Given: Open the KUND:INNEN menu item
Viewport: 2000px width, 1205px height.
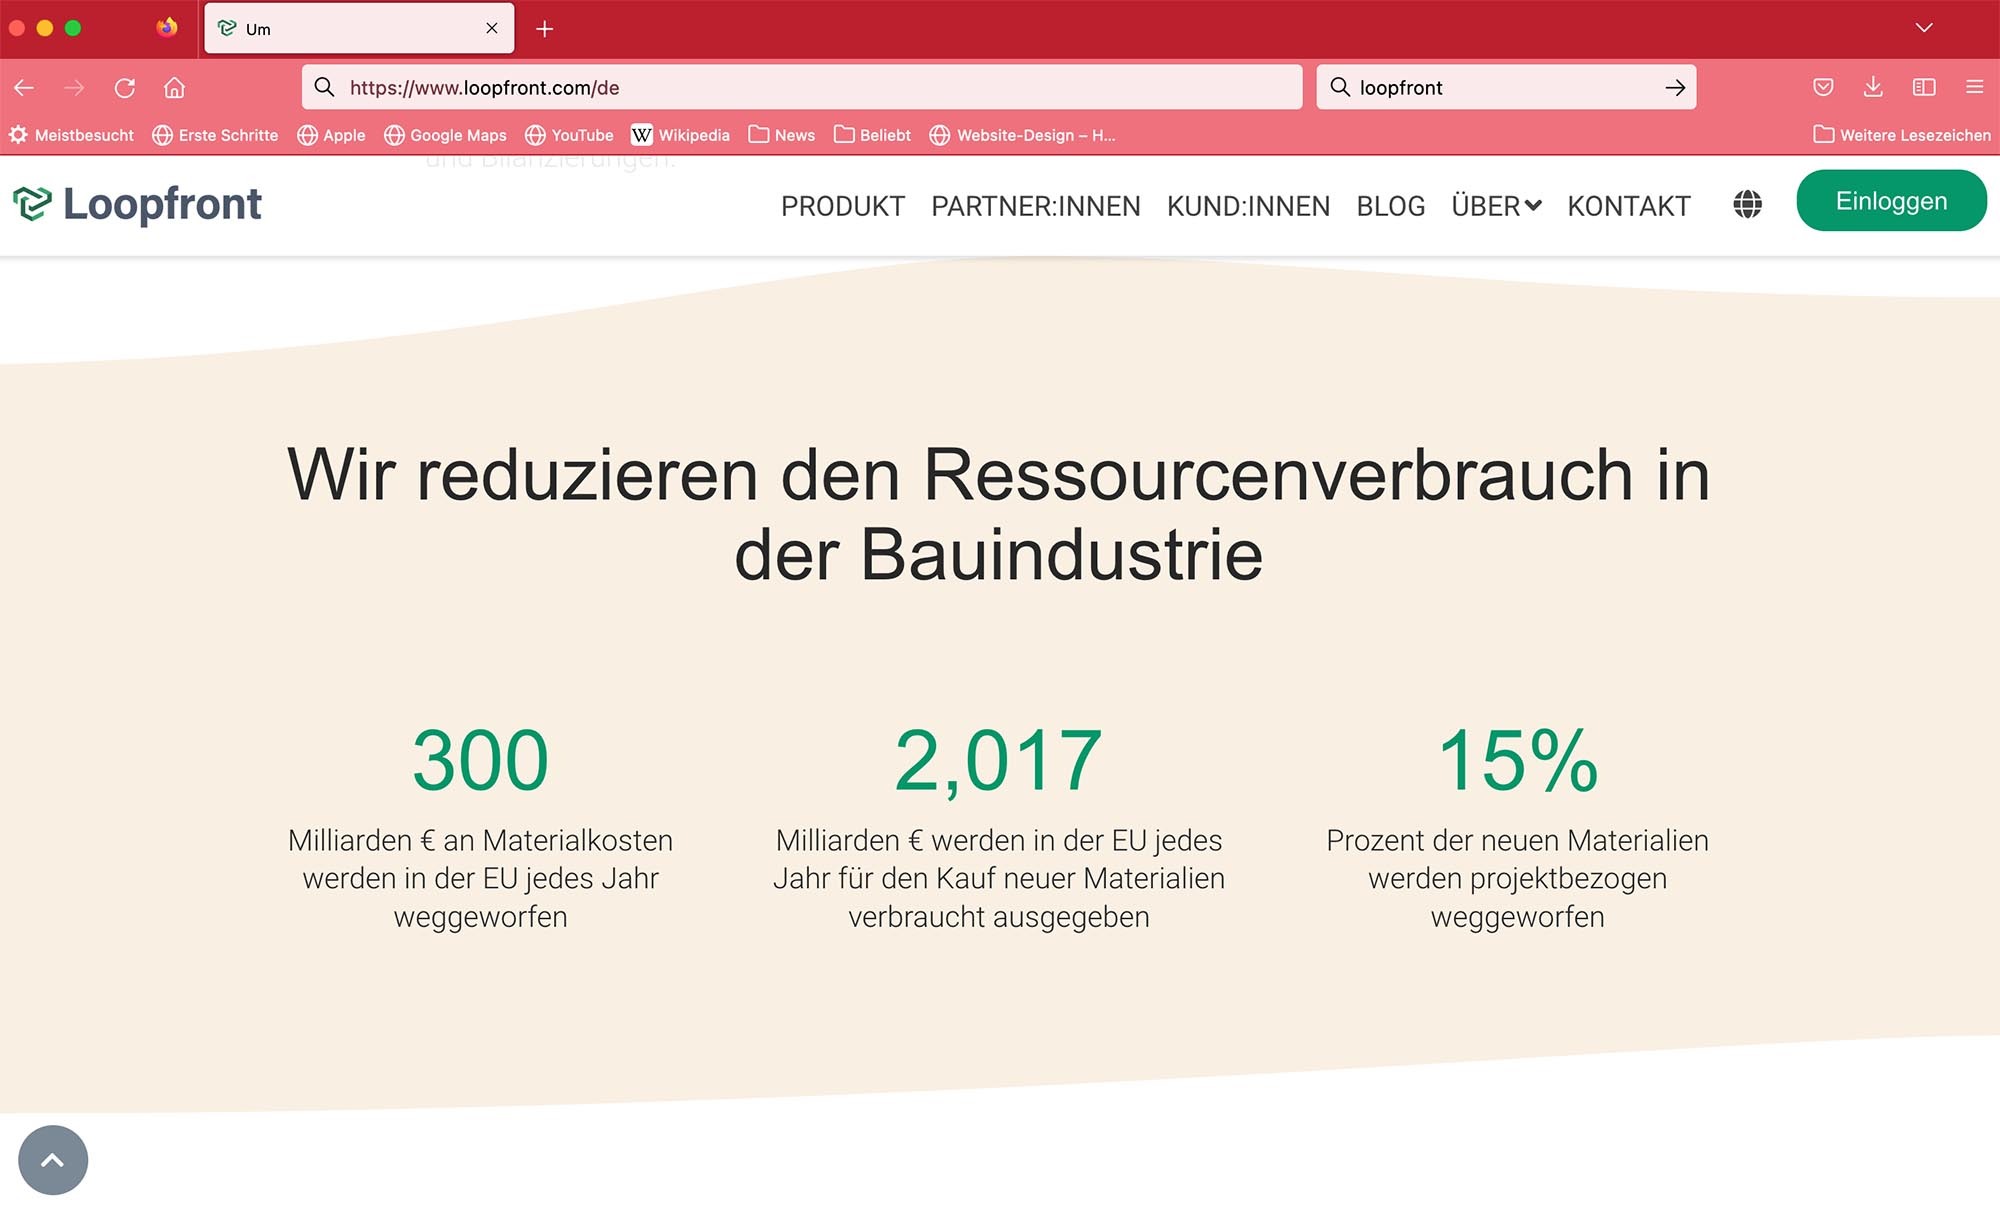Looking at the screenshot, I should click(x=1248, y=206).
